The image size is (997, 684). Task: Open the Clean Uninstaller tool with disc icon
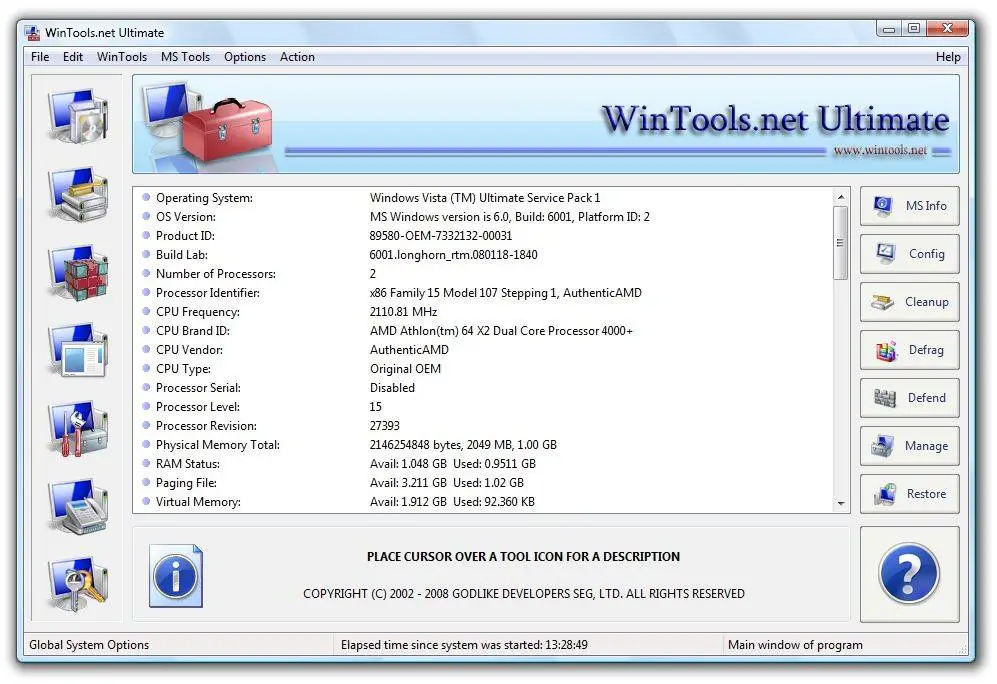[78, 116]
